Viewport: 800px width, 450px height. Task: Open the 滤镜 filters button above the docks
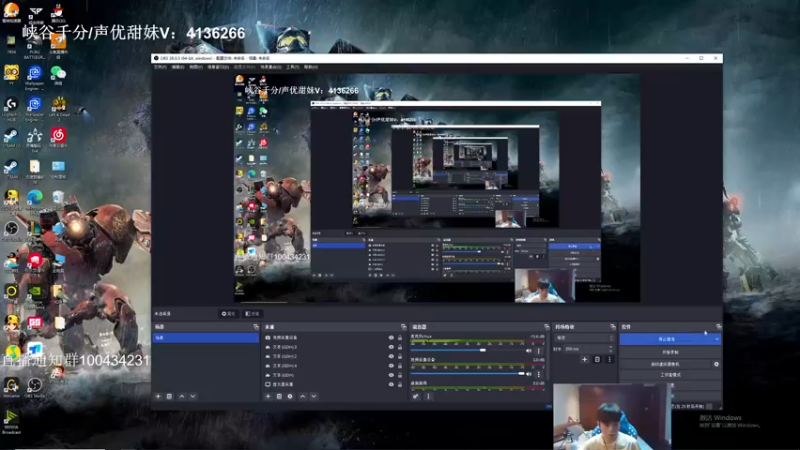(x=252, y=314)
